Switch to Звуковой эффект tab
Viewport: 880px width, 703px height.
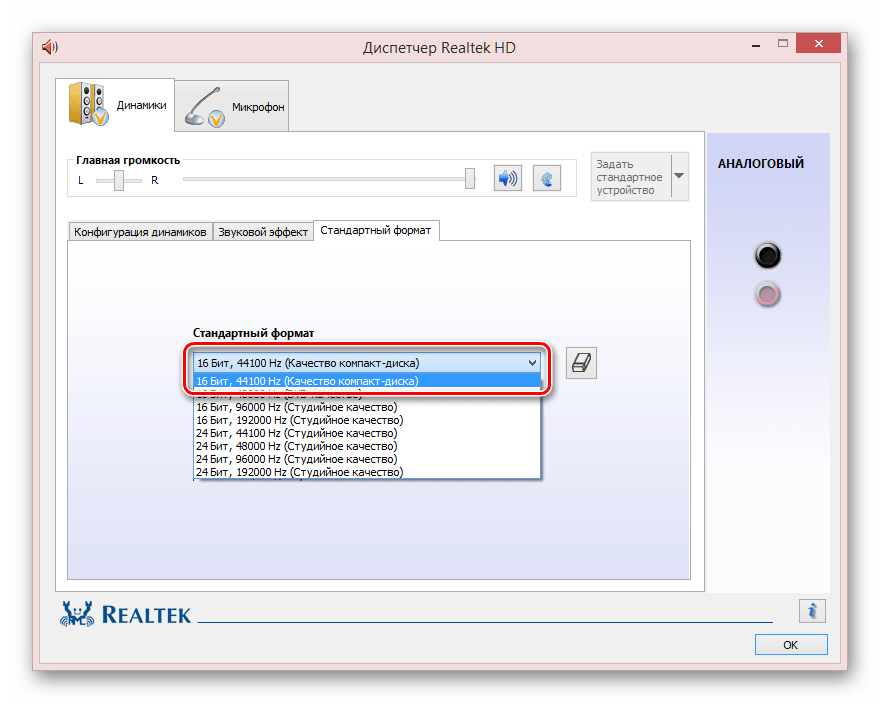(263, 232)
